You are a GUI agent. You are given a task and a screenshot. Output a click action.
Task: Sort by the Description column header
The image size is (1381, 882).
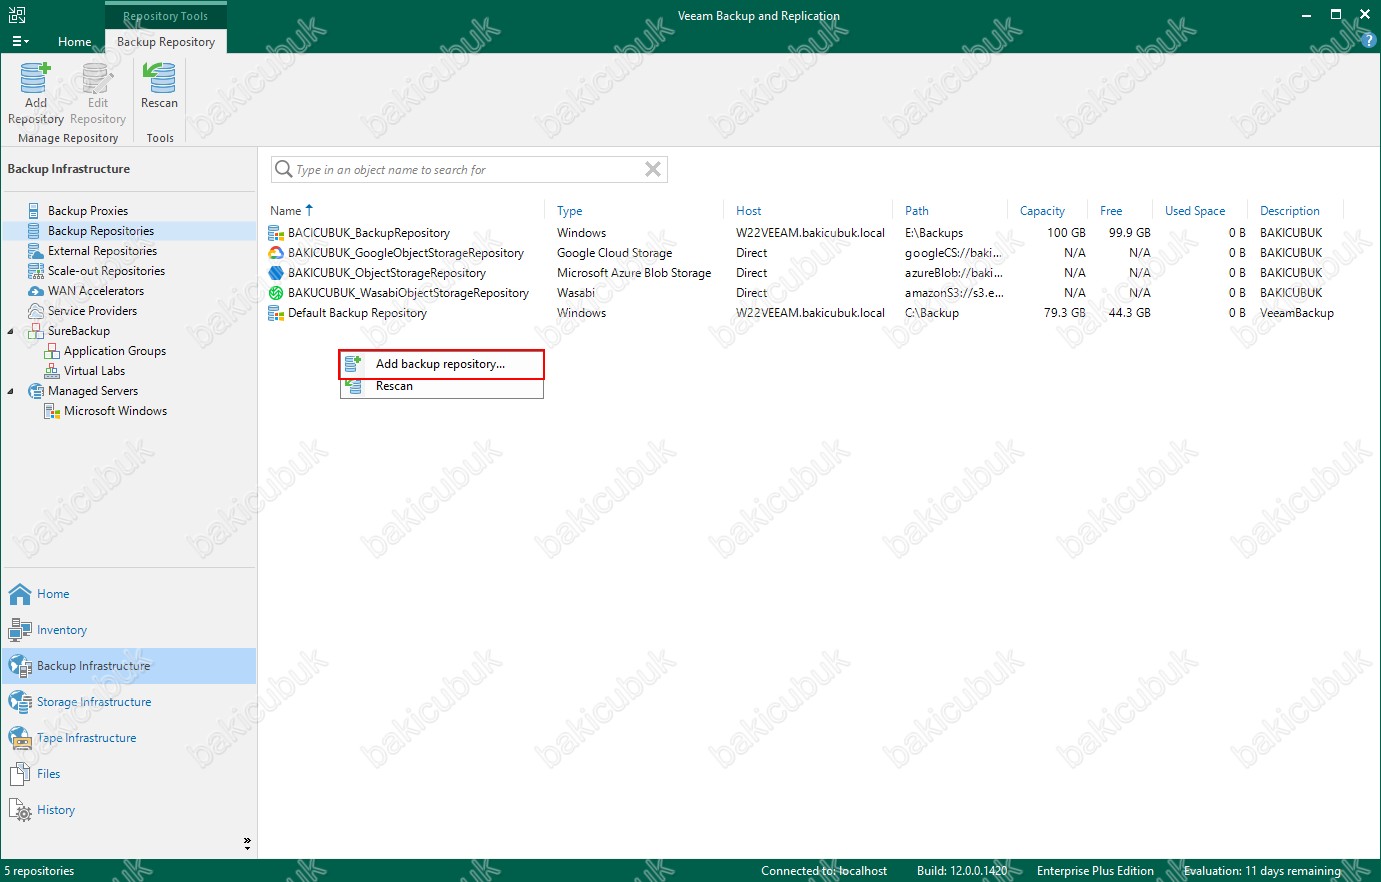[1290, 211]
